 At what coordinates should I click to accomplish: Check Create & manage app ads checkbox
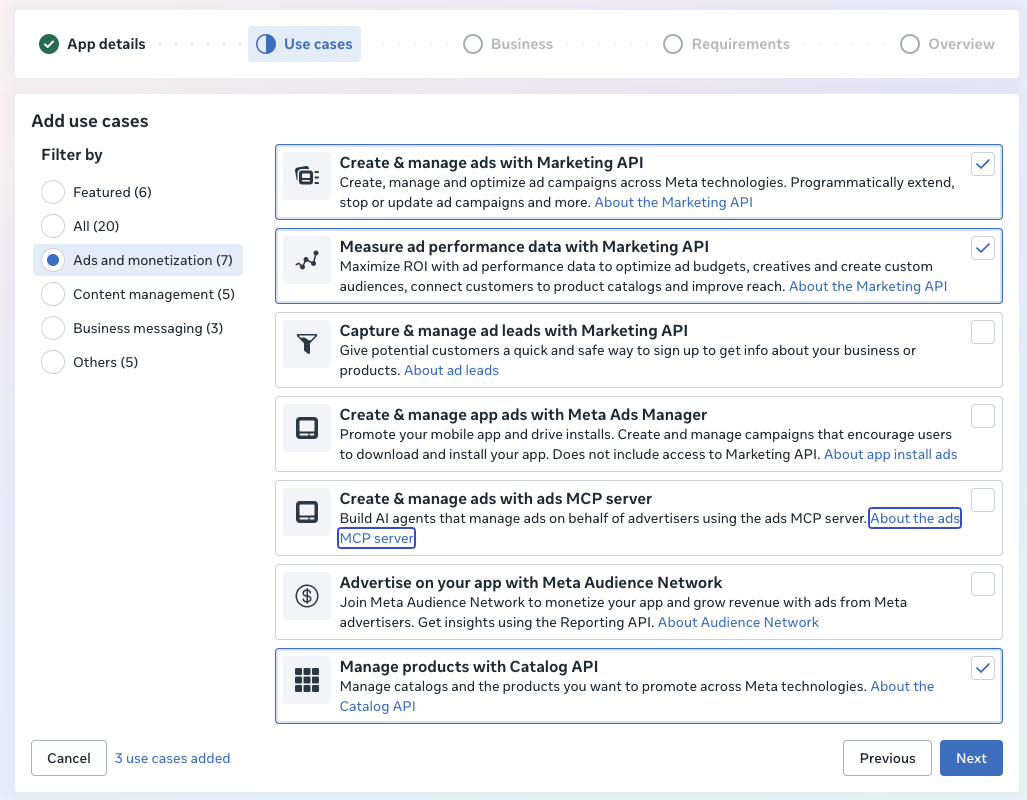pyautogui.click(x=982, y=415)
